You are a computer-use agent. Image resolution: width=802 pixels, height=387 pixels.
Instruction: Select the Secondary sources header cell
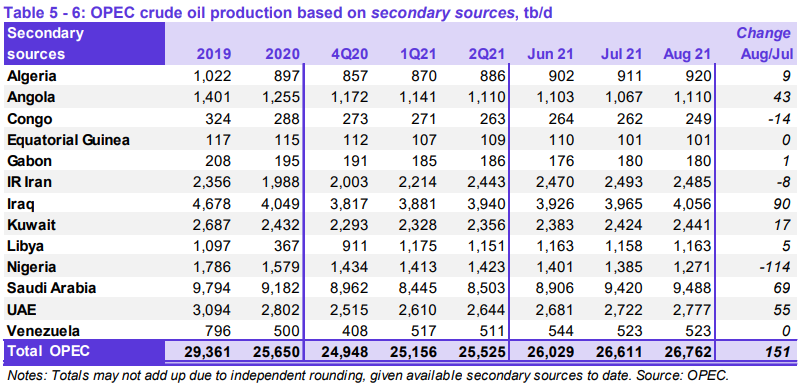click(x=45, y=43)
